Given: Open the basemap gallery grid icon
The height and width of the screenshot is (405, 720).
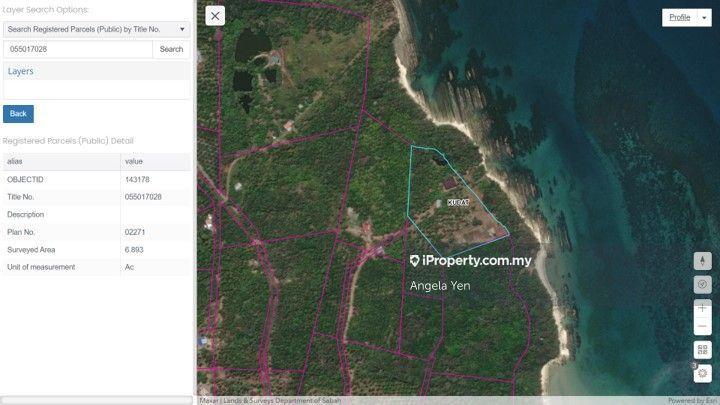Looking at the screenshot, I should click(702, 350).
